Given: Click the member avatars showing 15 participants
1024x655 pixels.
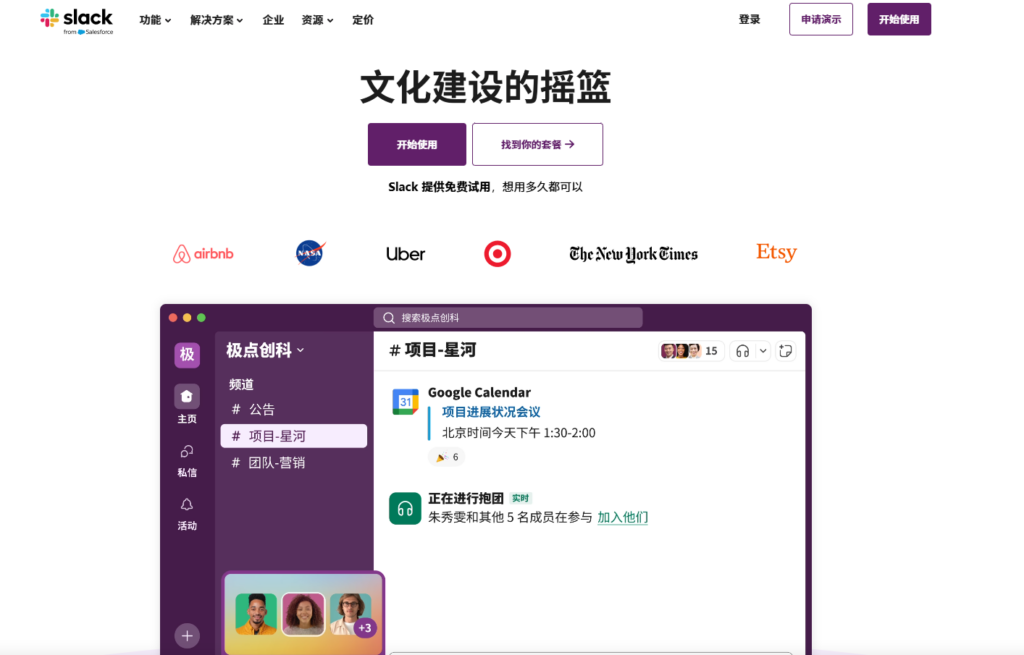Looking at the screenshot, I should tap(690, 351).
